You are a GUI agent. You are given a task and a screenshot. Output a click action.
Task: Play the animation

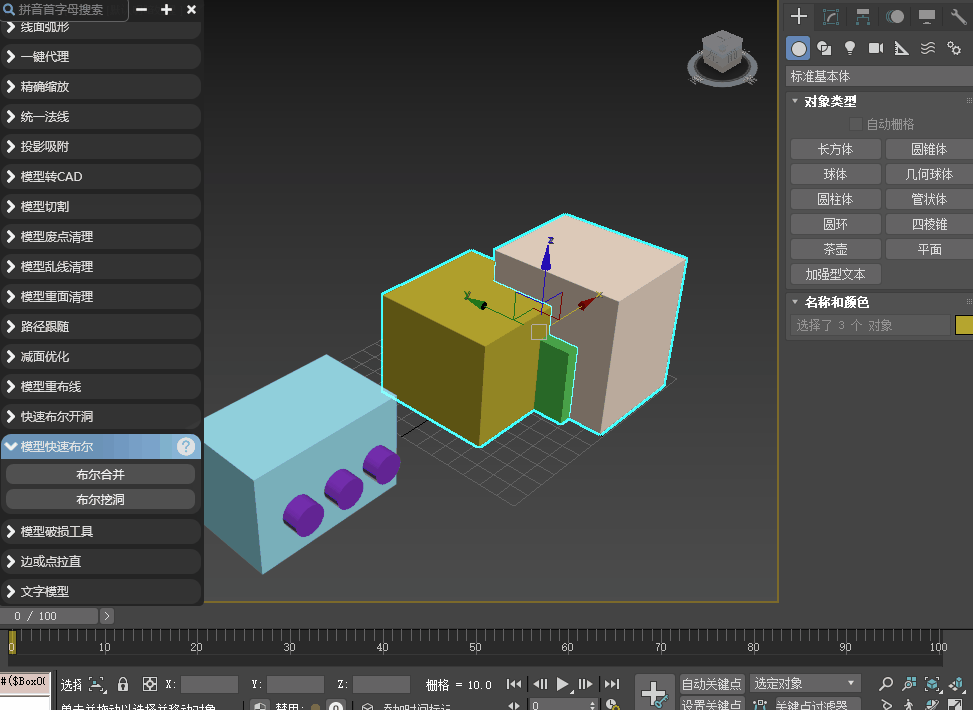pyautogui.click(x=562, y=684)
